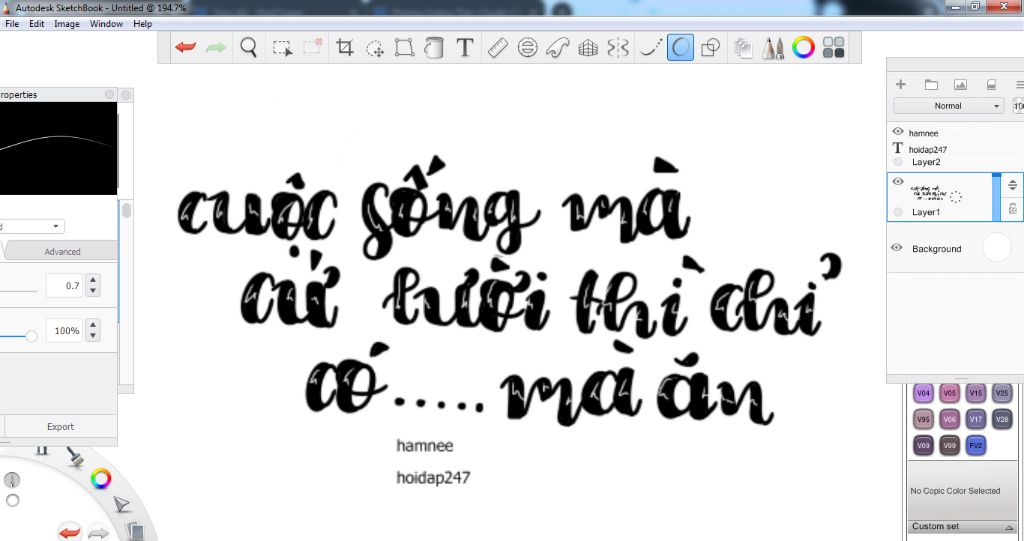Increase the 0.7 value stepper
Screen dimensions: 1024x541
pyautogui.click(x=93, y=280)
